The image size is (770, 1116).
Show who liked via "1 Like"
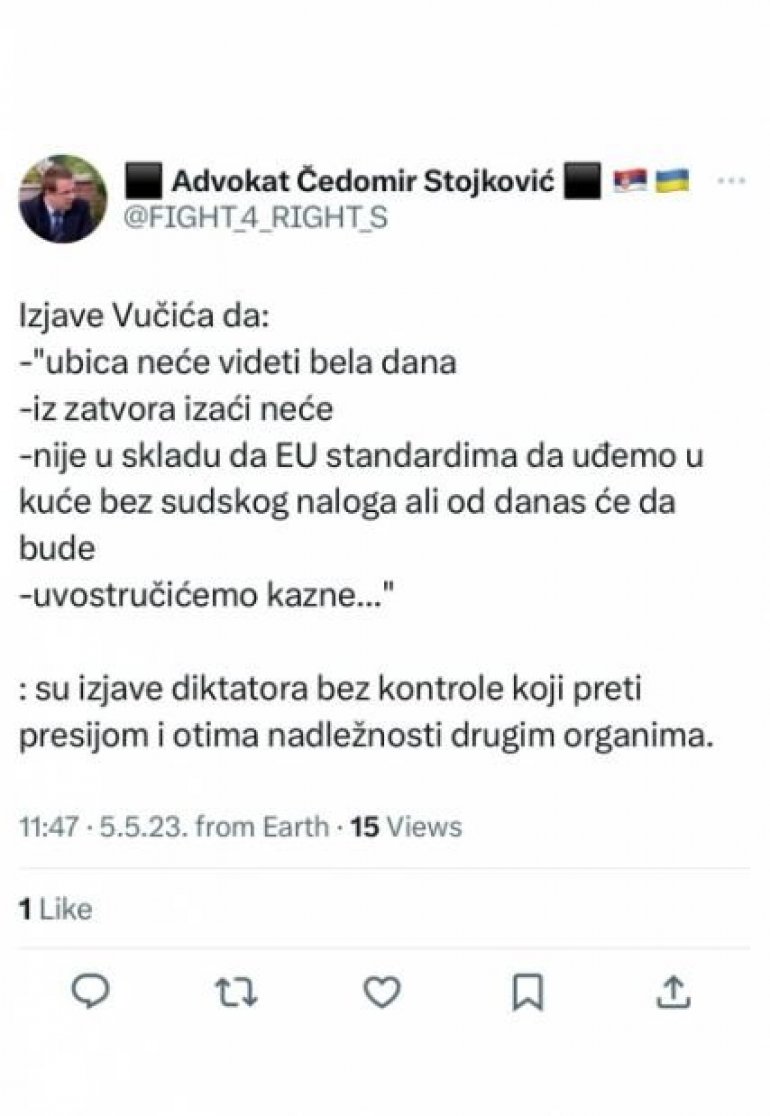coord(56,909)
